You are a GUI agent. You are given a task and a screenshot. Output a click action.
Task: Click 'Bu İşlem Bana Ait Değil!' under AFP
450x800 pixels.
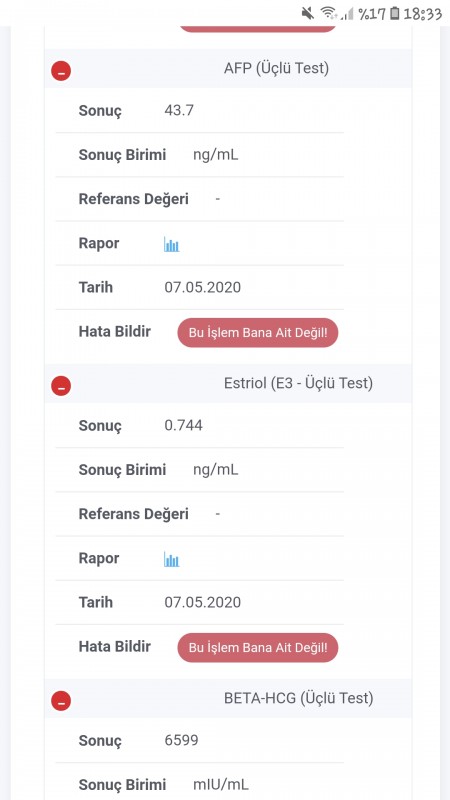click(258, 333)
